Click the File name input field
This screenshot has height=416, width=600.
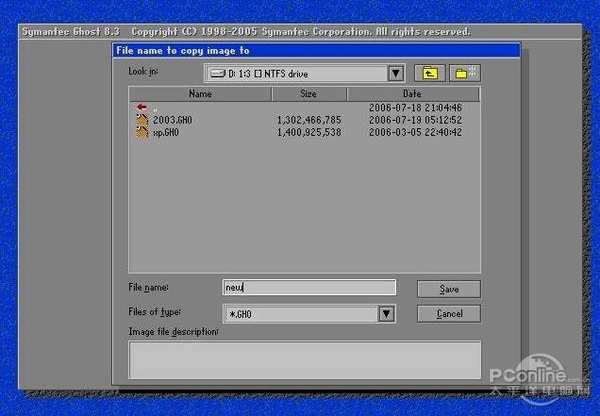pyautogui.click(x=308, y=288)
